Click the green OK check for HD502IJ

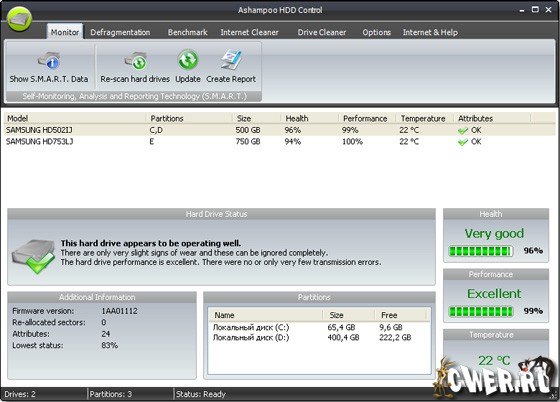(x=463, y=131)
